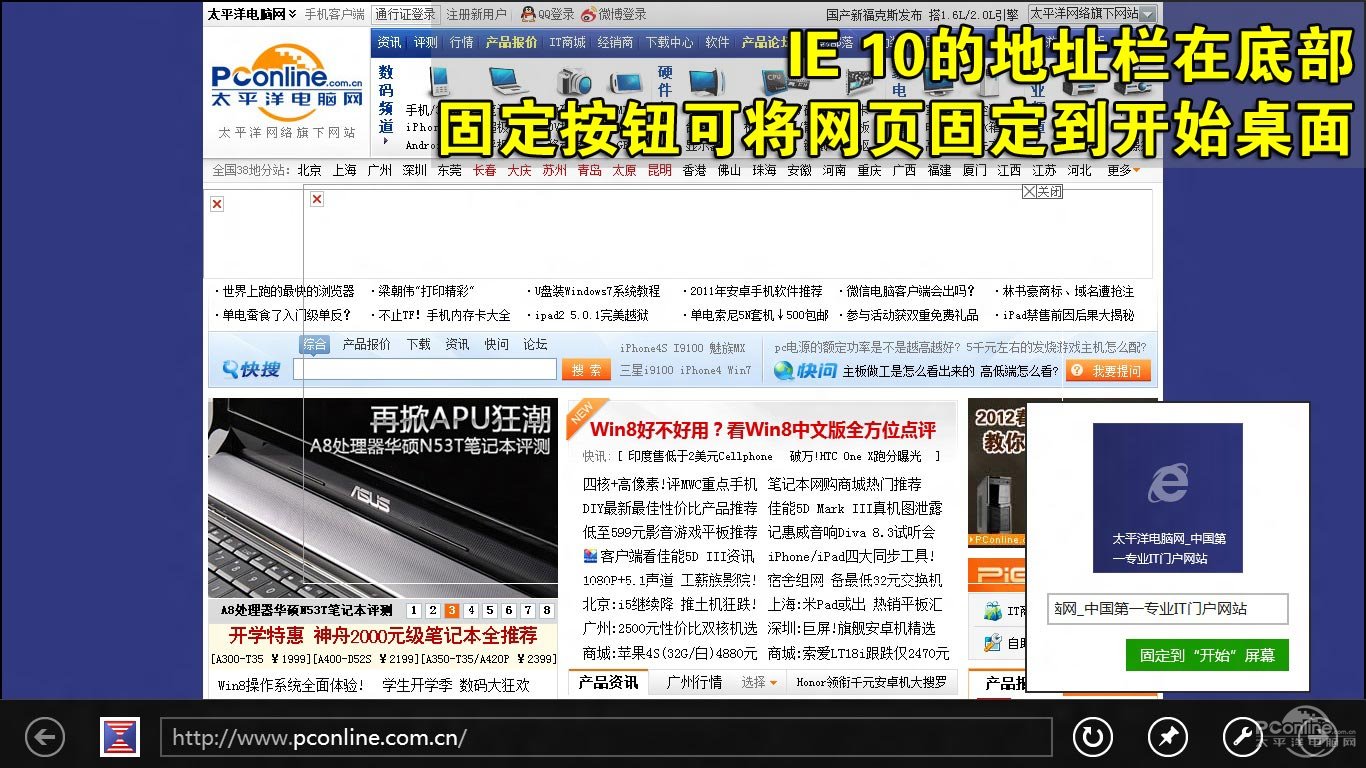1366x768 pixels.
Task: Open IT商城 in the nav bar
Action: 567,42
